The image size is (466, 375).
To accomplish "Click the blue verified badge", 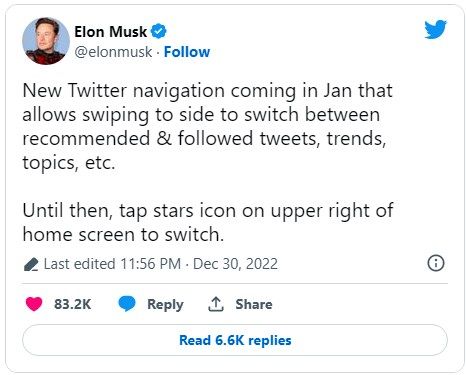I will [158, 32].
